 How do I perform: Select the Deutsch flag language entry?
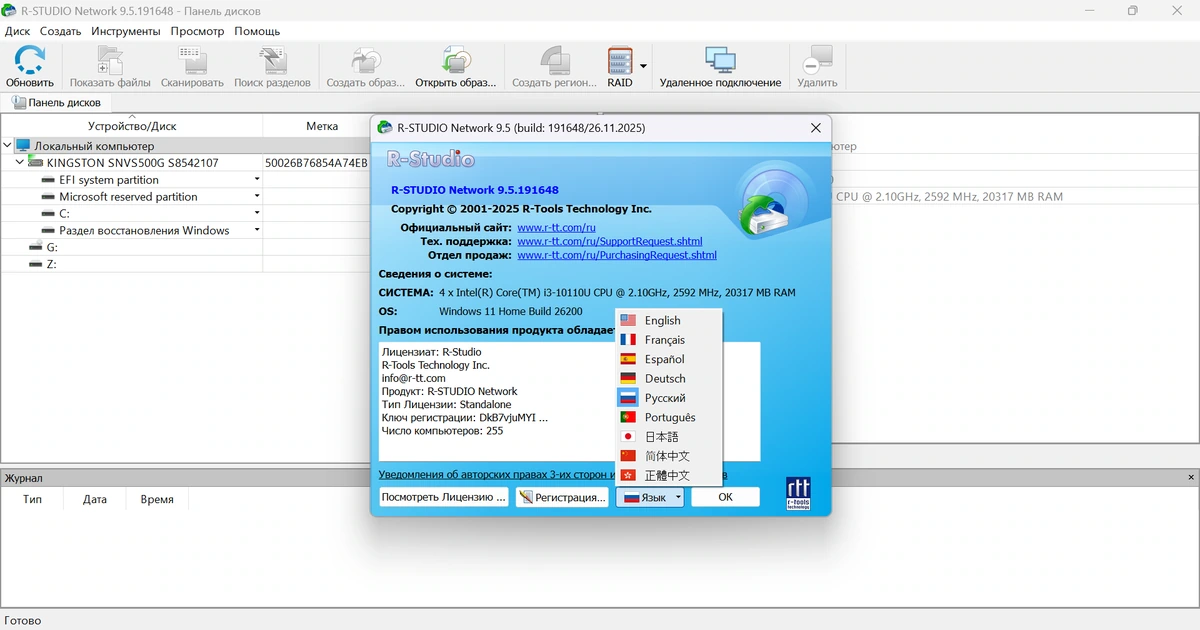[x=668, y=378]
